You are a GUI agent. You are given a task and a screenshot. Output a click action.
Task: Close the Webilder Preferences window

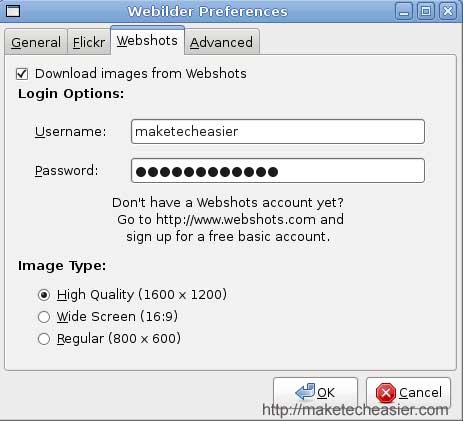448,11
